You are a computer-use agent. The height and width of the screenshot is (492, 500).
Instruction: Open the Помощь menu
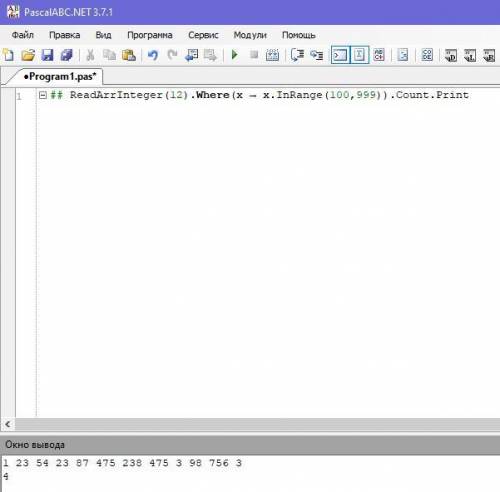299,35
